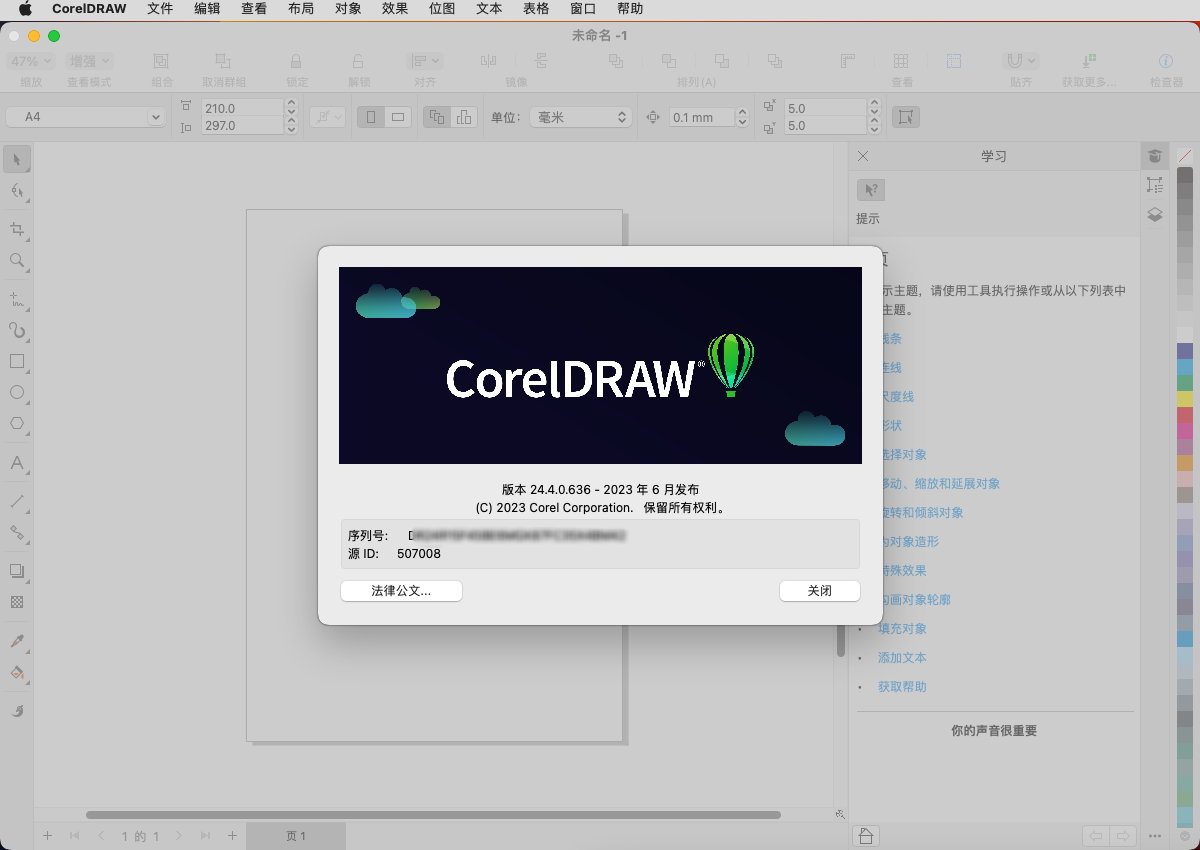Open the 位图 (Bitmaps) menu
Image resolution: width=1200 pixels, height=850 pixels.
tap(442, 9)
